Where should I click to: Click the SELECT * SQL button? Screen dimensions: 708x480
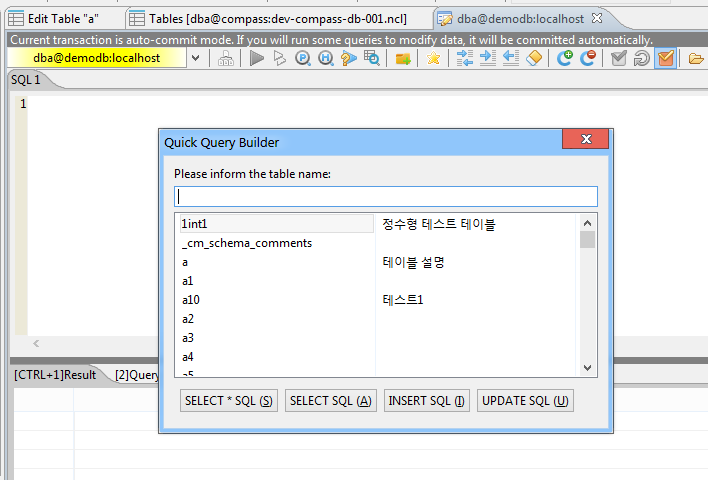(229, 401)
